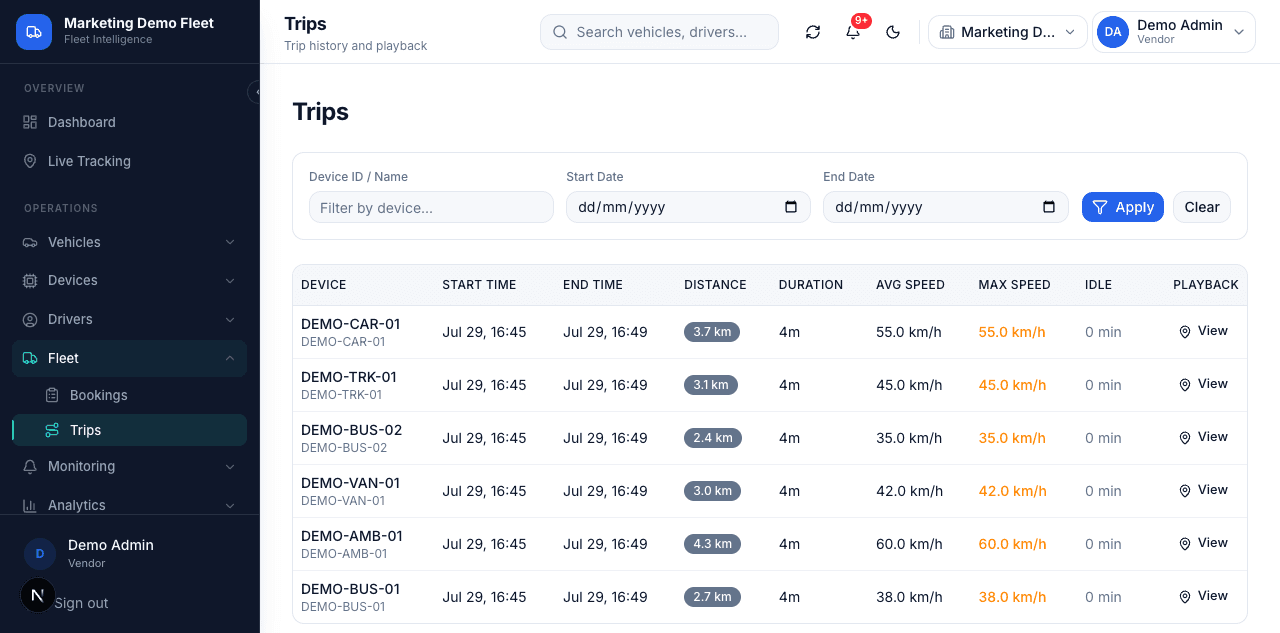This screenshot has height=633, width=1280.
Task: Select the Trips submenu item
Action: 130,430
